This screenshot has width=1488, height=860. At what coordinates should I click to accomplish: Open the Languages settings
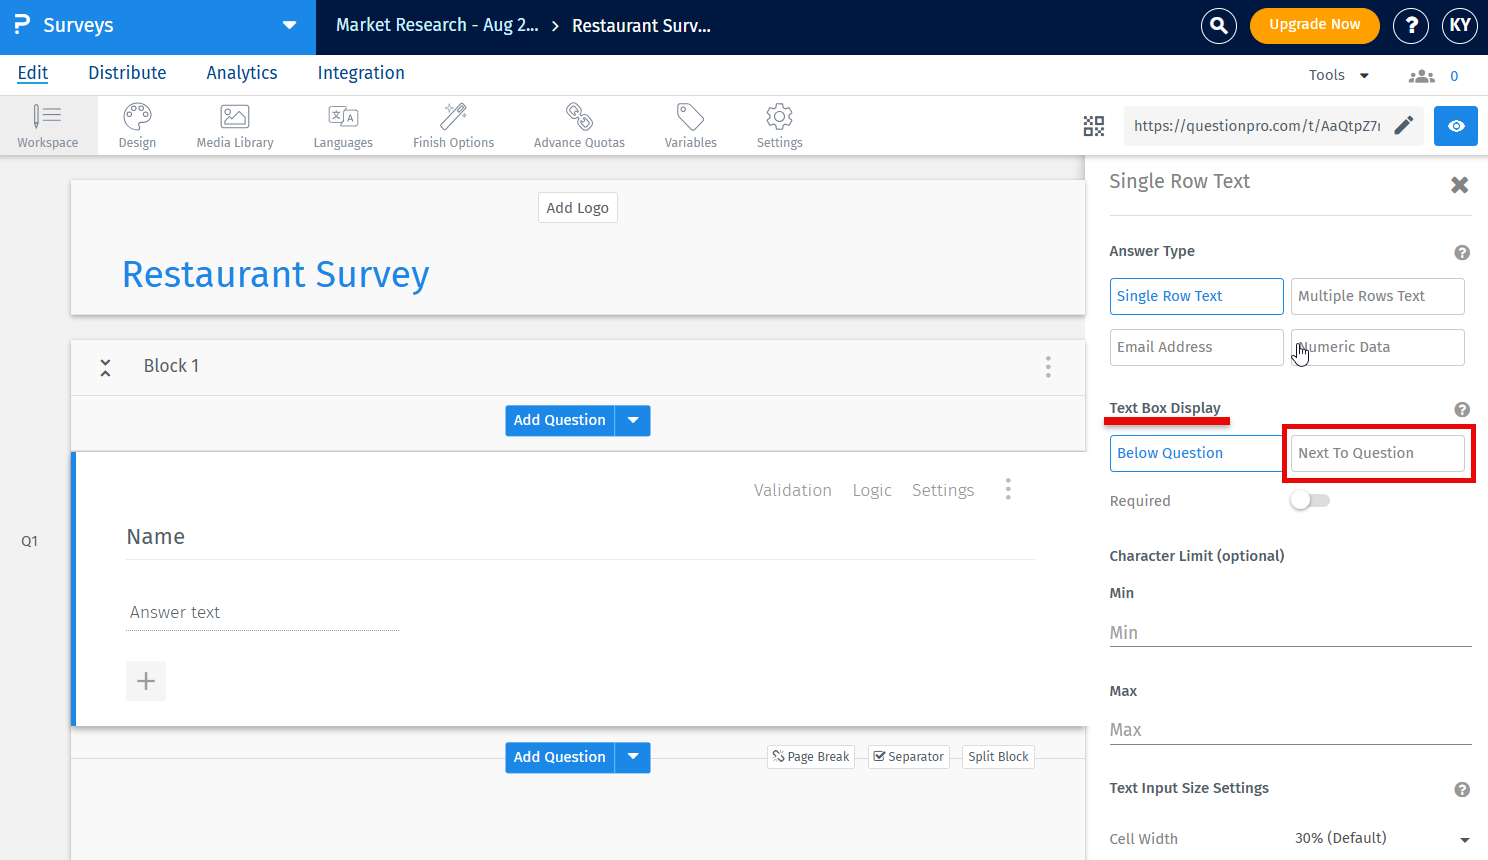click(343, 125)
